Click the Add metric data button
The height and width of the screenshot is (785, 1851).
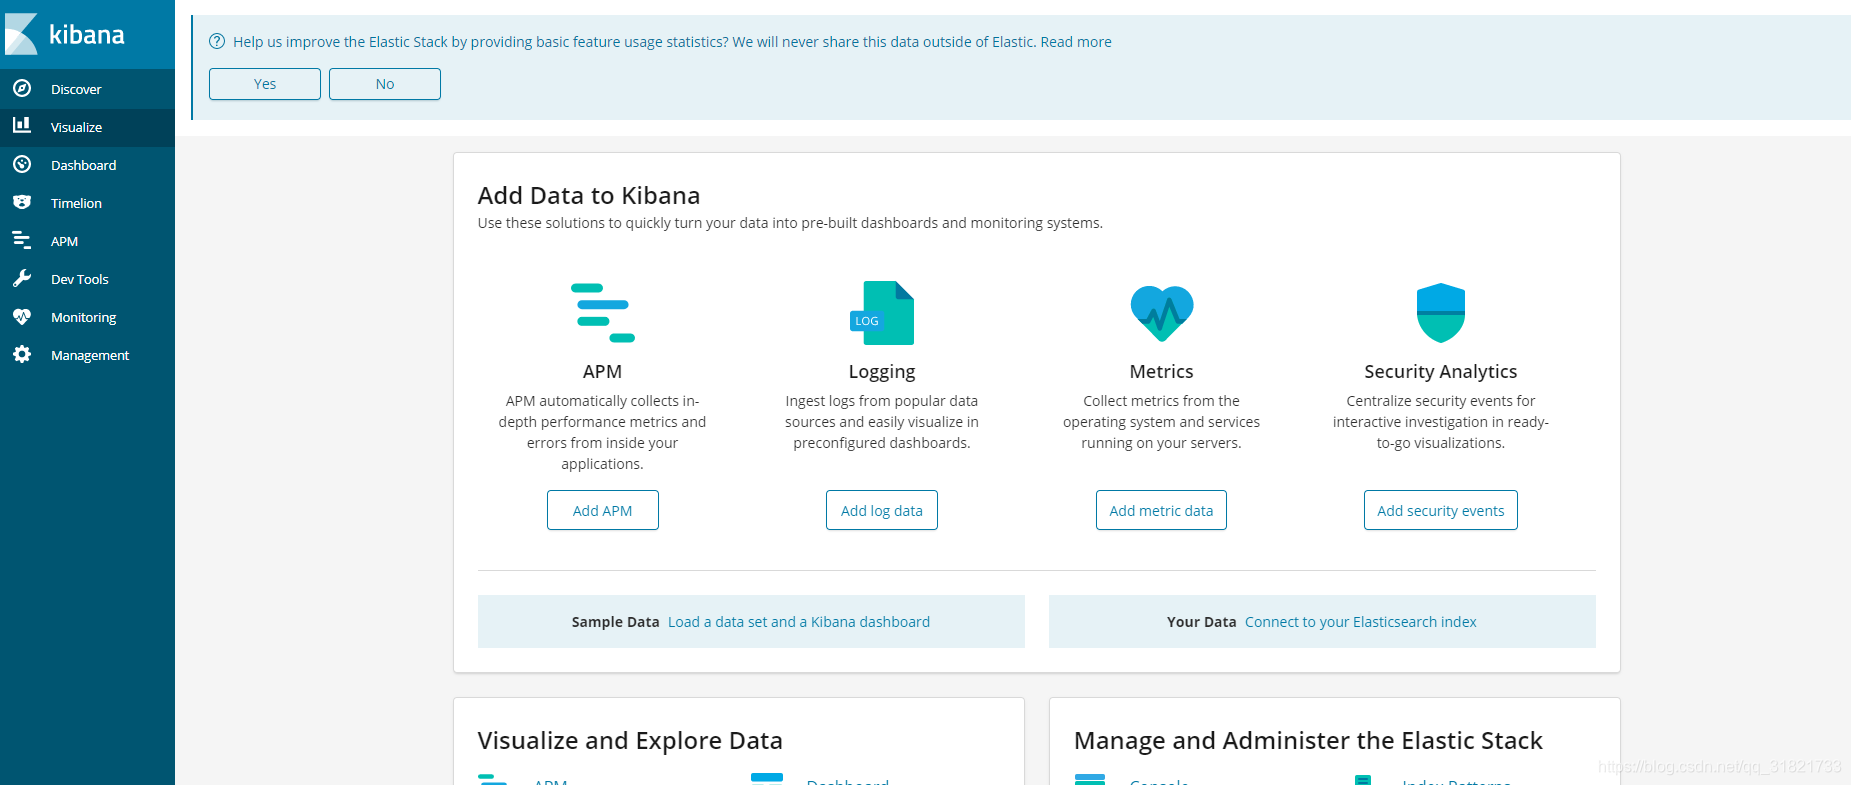click(1161, 510)
